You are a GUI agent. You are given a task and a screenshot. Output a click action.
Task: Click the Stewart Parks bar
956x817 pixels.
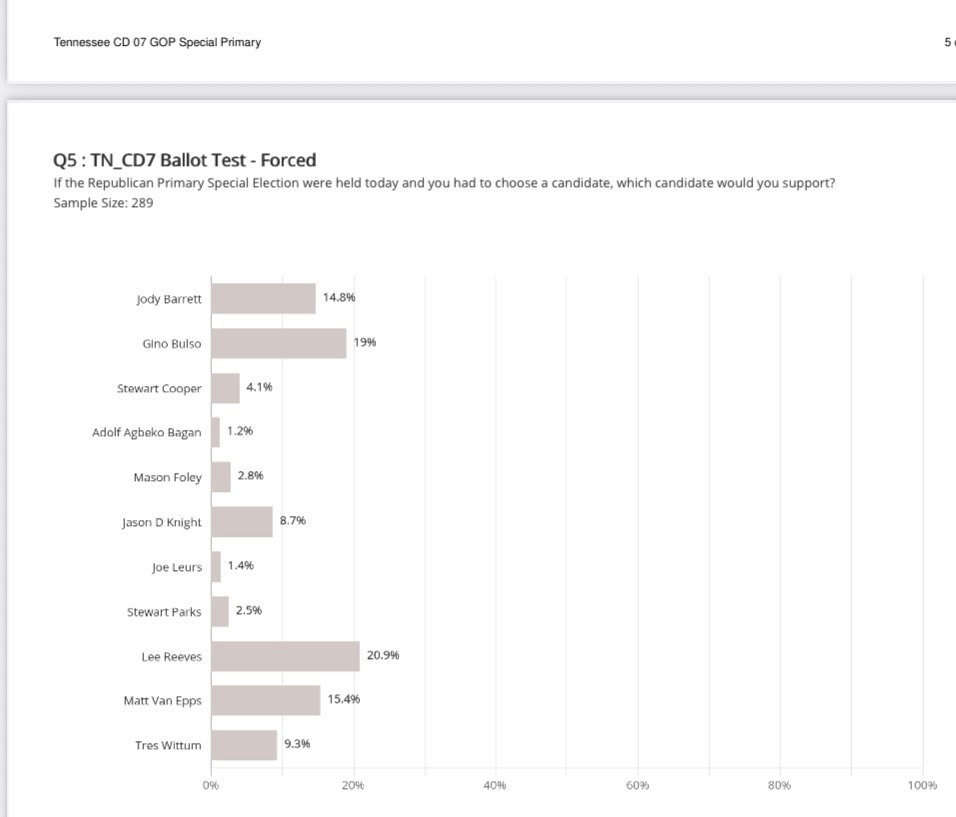[220, 611]
